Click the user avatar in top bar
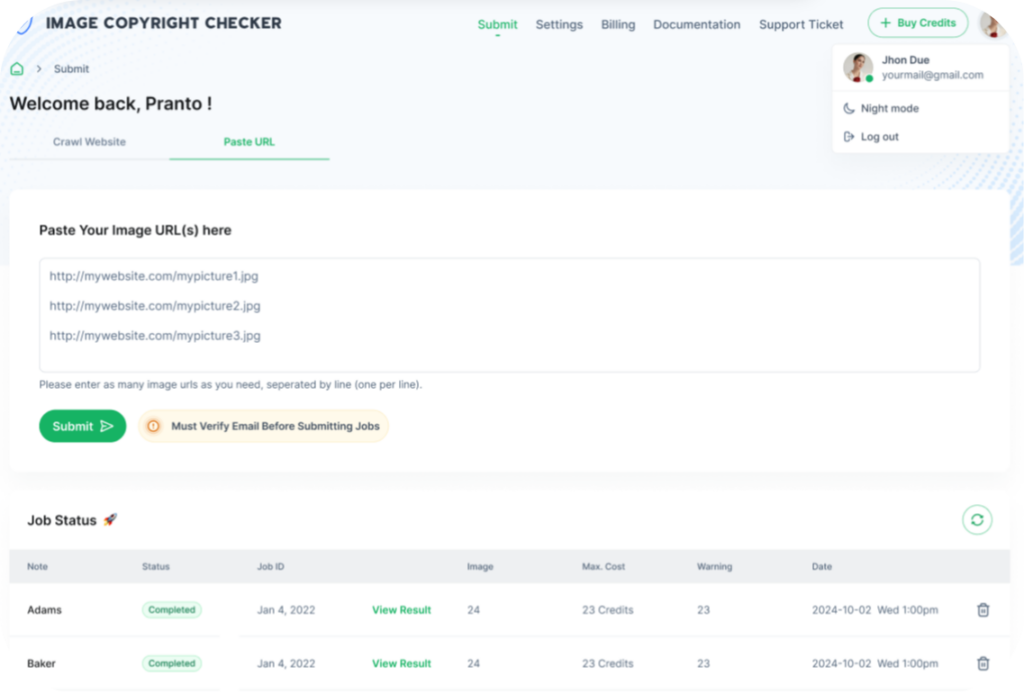This screenshot has width=1024, height=694. 992,24
